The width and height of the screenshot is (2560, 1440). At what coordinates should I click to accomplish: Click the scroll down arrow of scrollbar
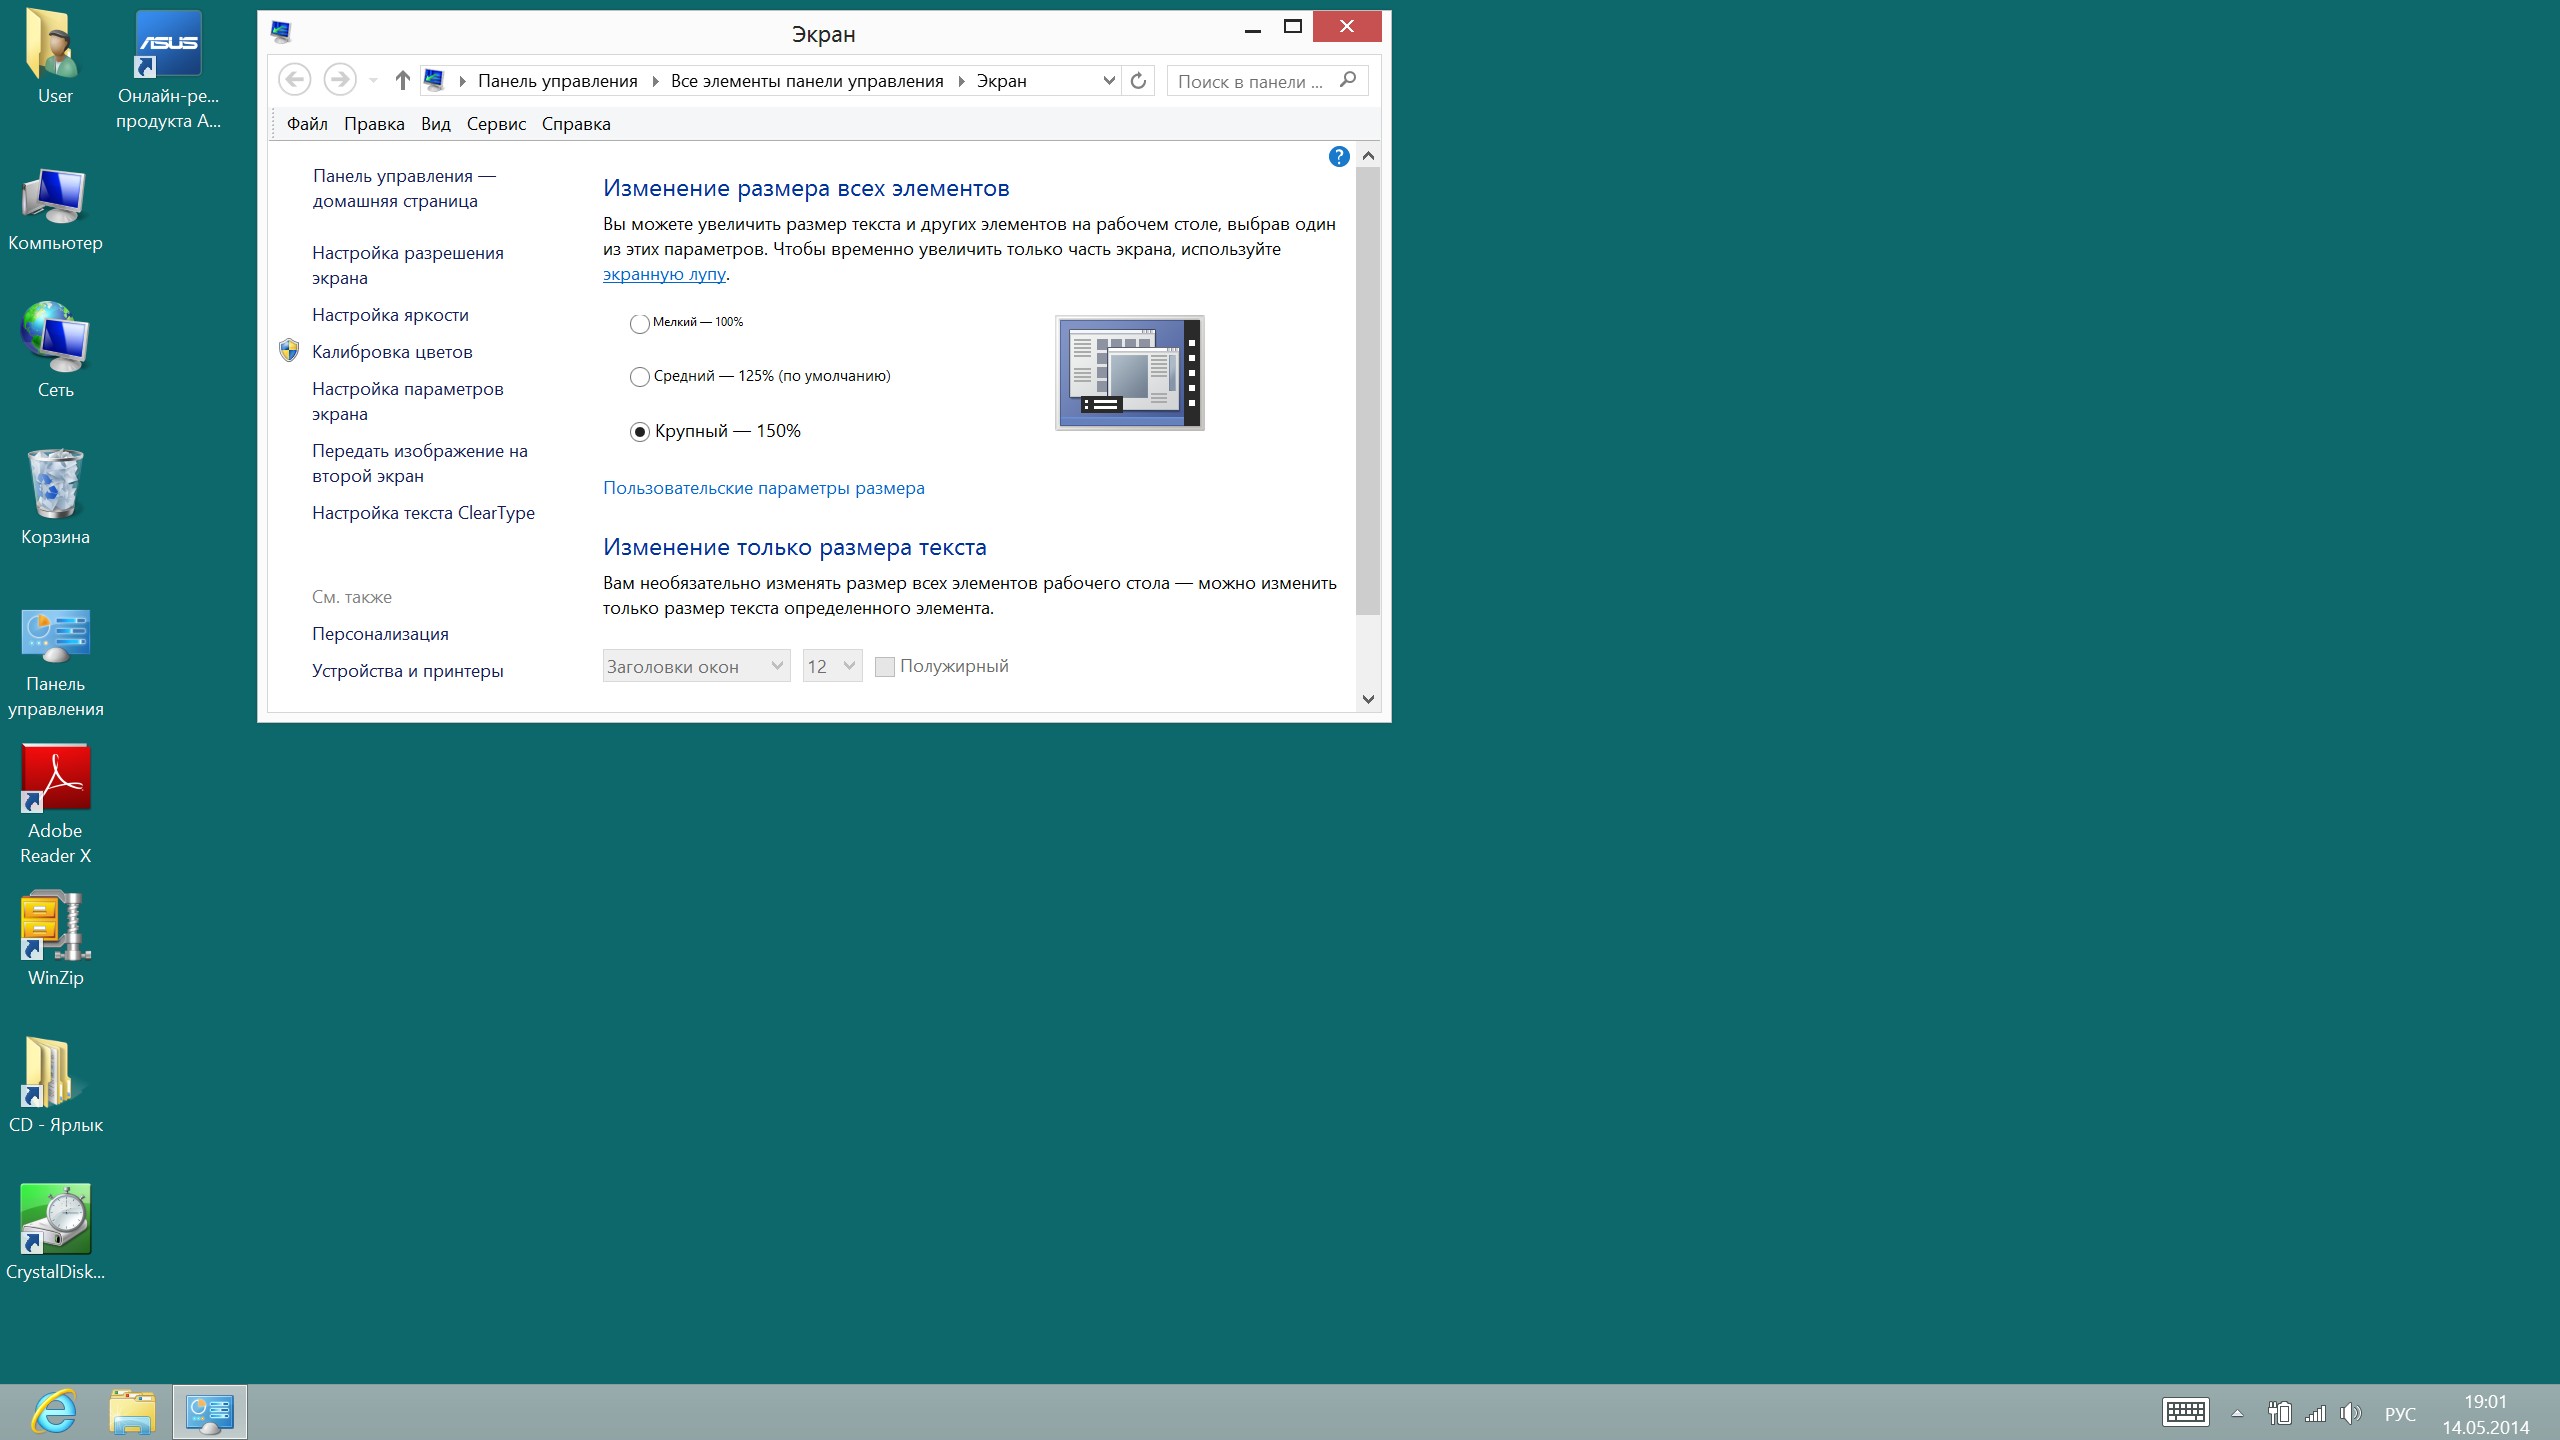1368,699
